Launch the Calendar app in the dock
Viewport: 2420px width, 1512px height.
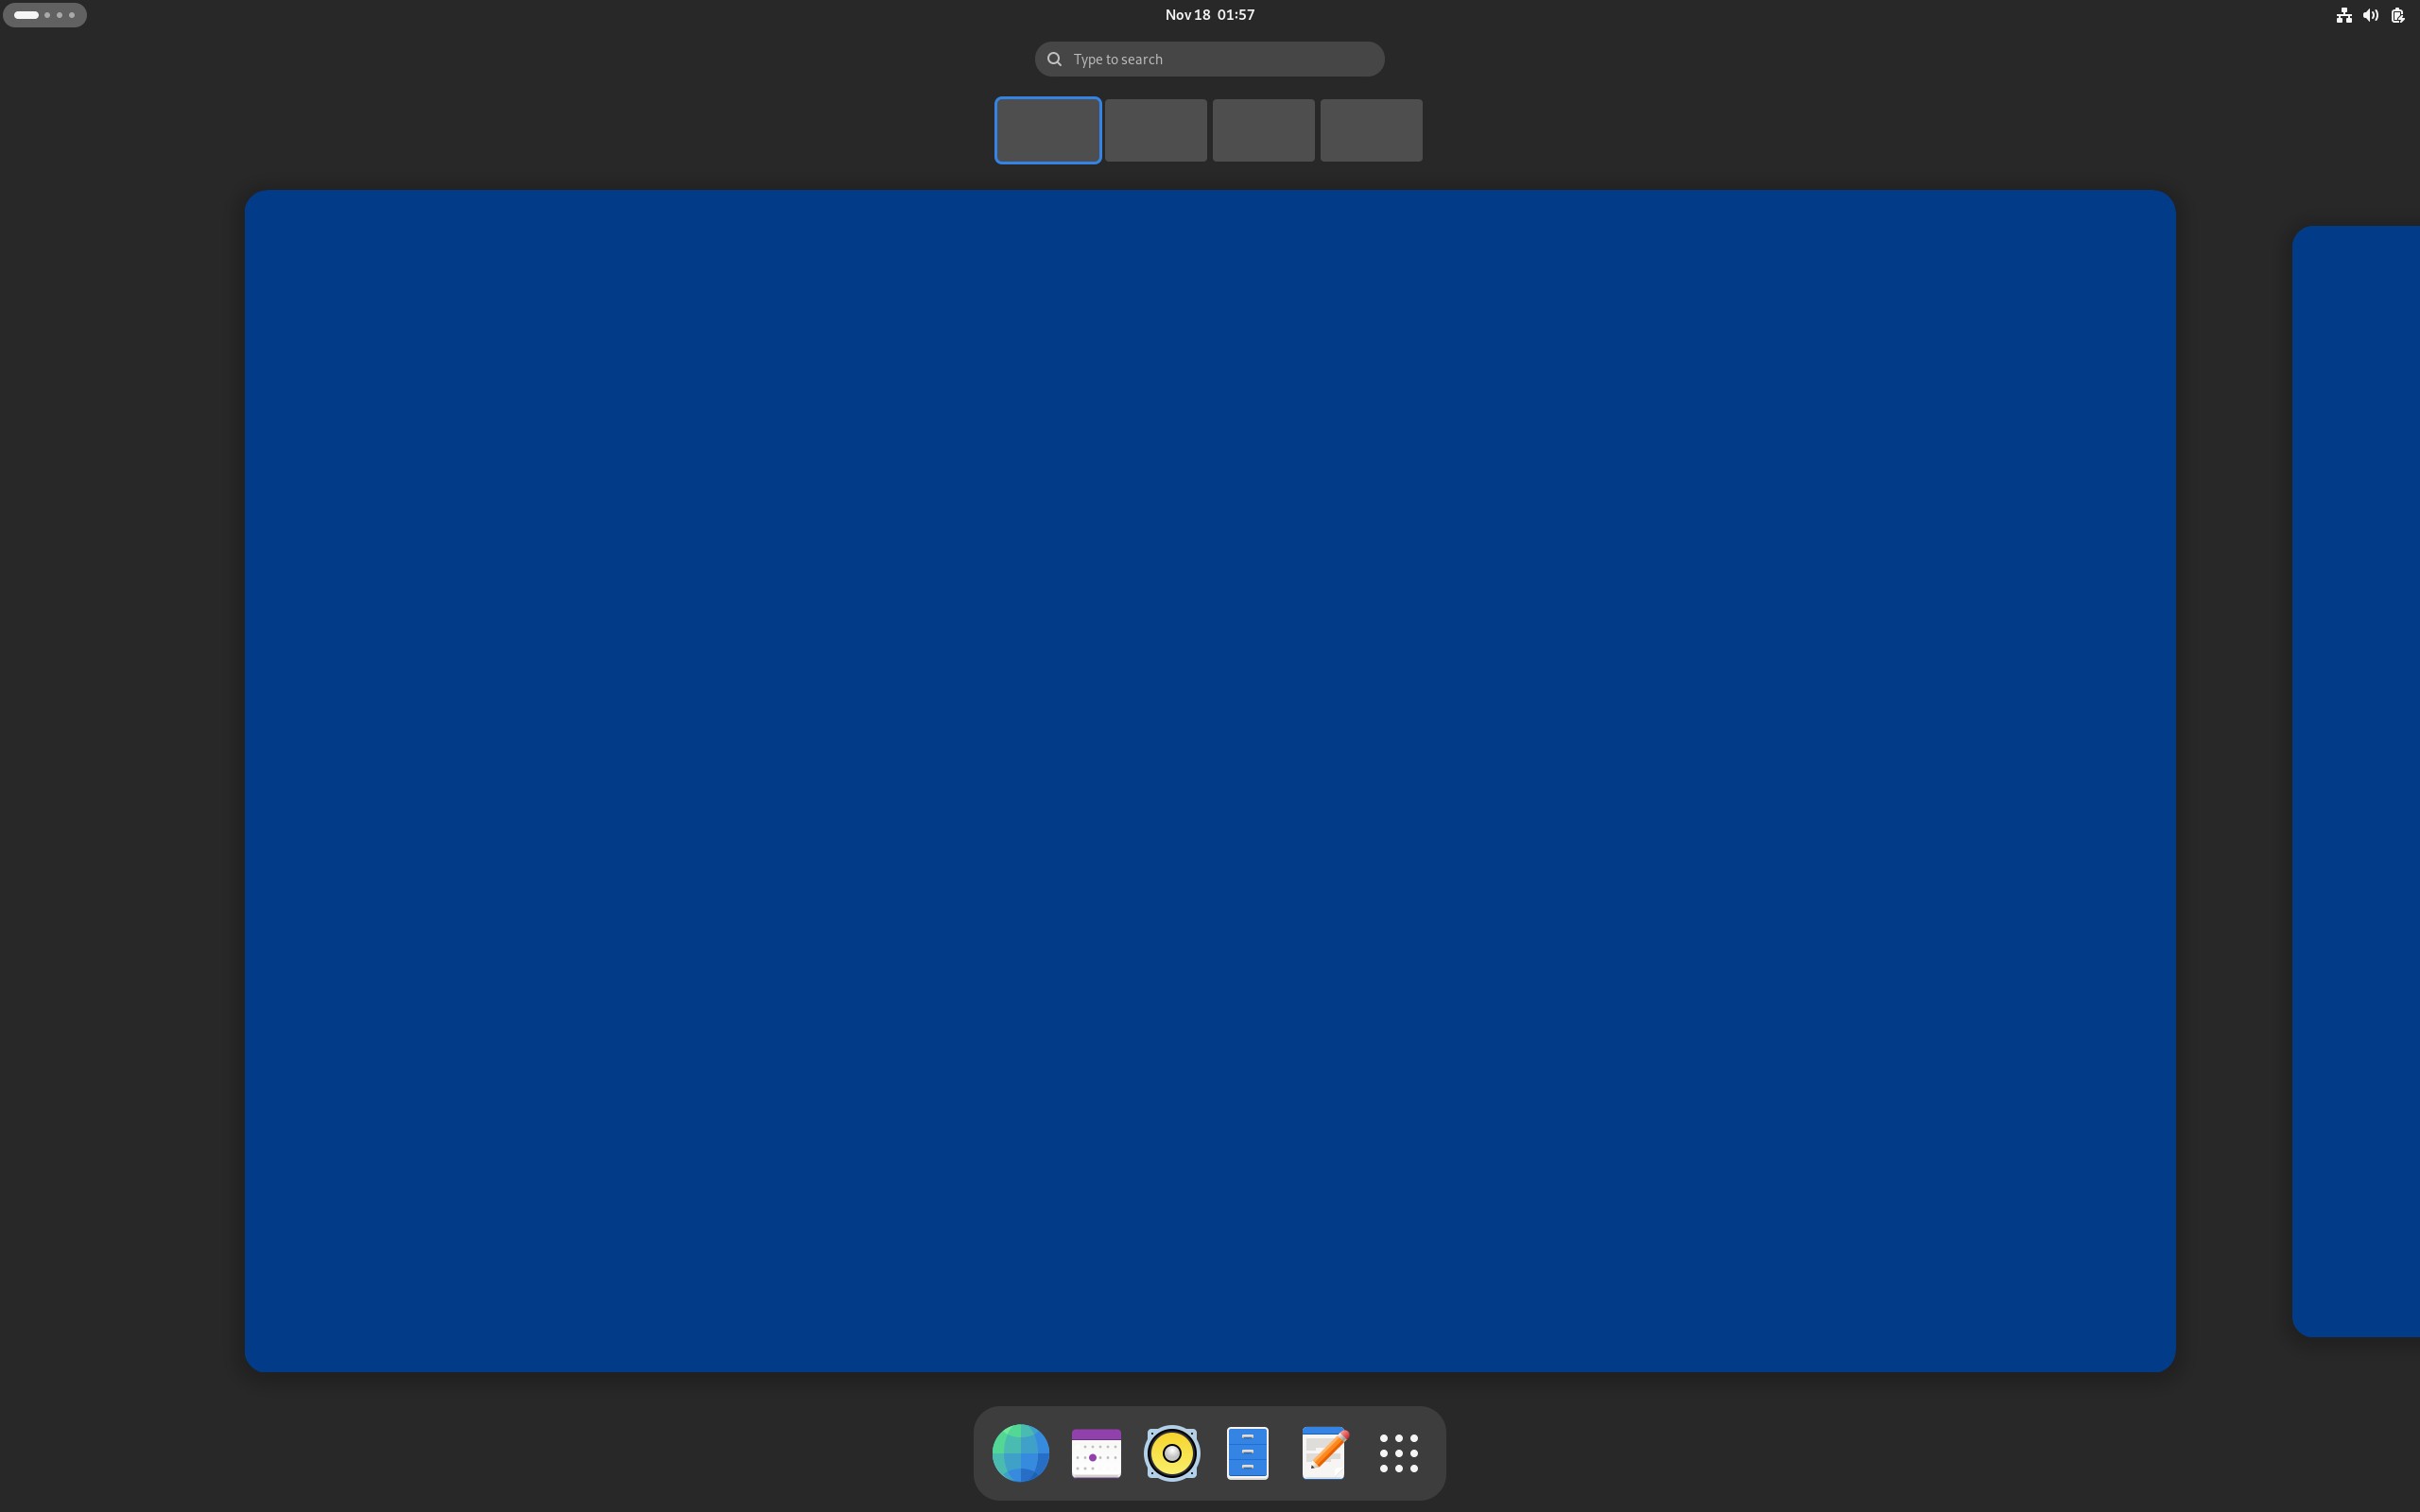tap(1096, 1452)
